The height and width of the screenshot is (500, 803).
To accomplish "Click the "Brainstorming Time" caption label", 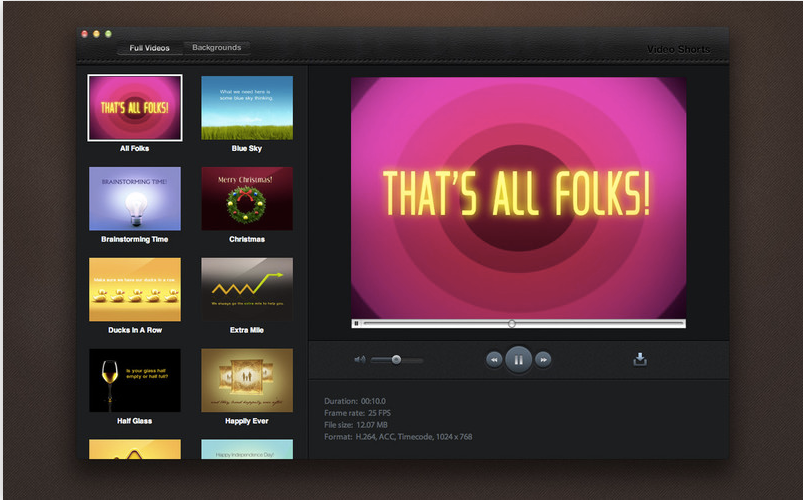I will click(135, 239).
